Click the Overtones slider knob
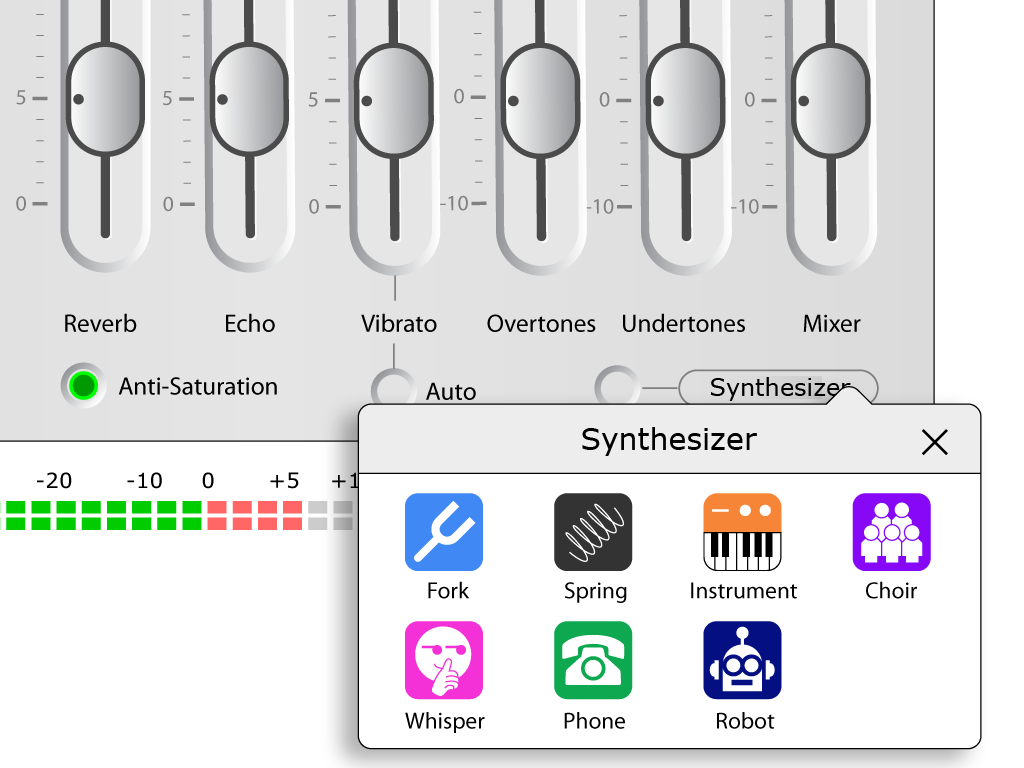Screen dimensions: 1024x768 (540, 101)
